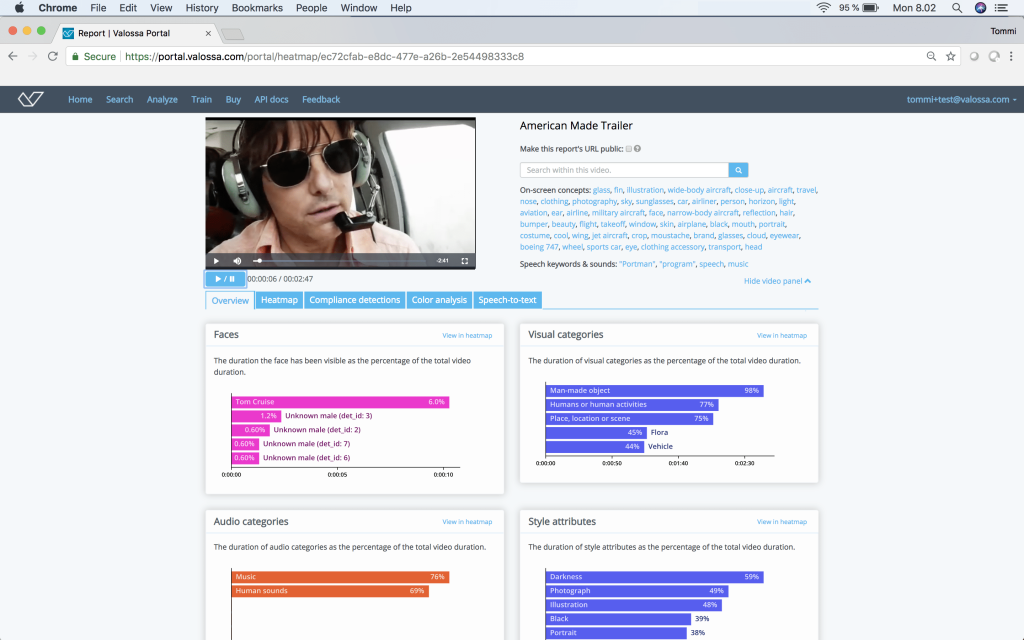This screenshot has height=640, width=1024.
Task: Click the Tom Cruise face bar
Action: [340, 402]
